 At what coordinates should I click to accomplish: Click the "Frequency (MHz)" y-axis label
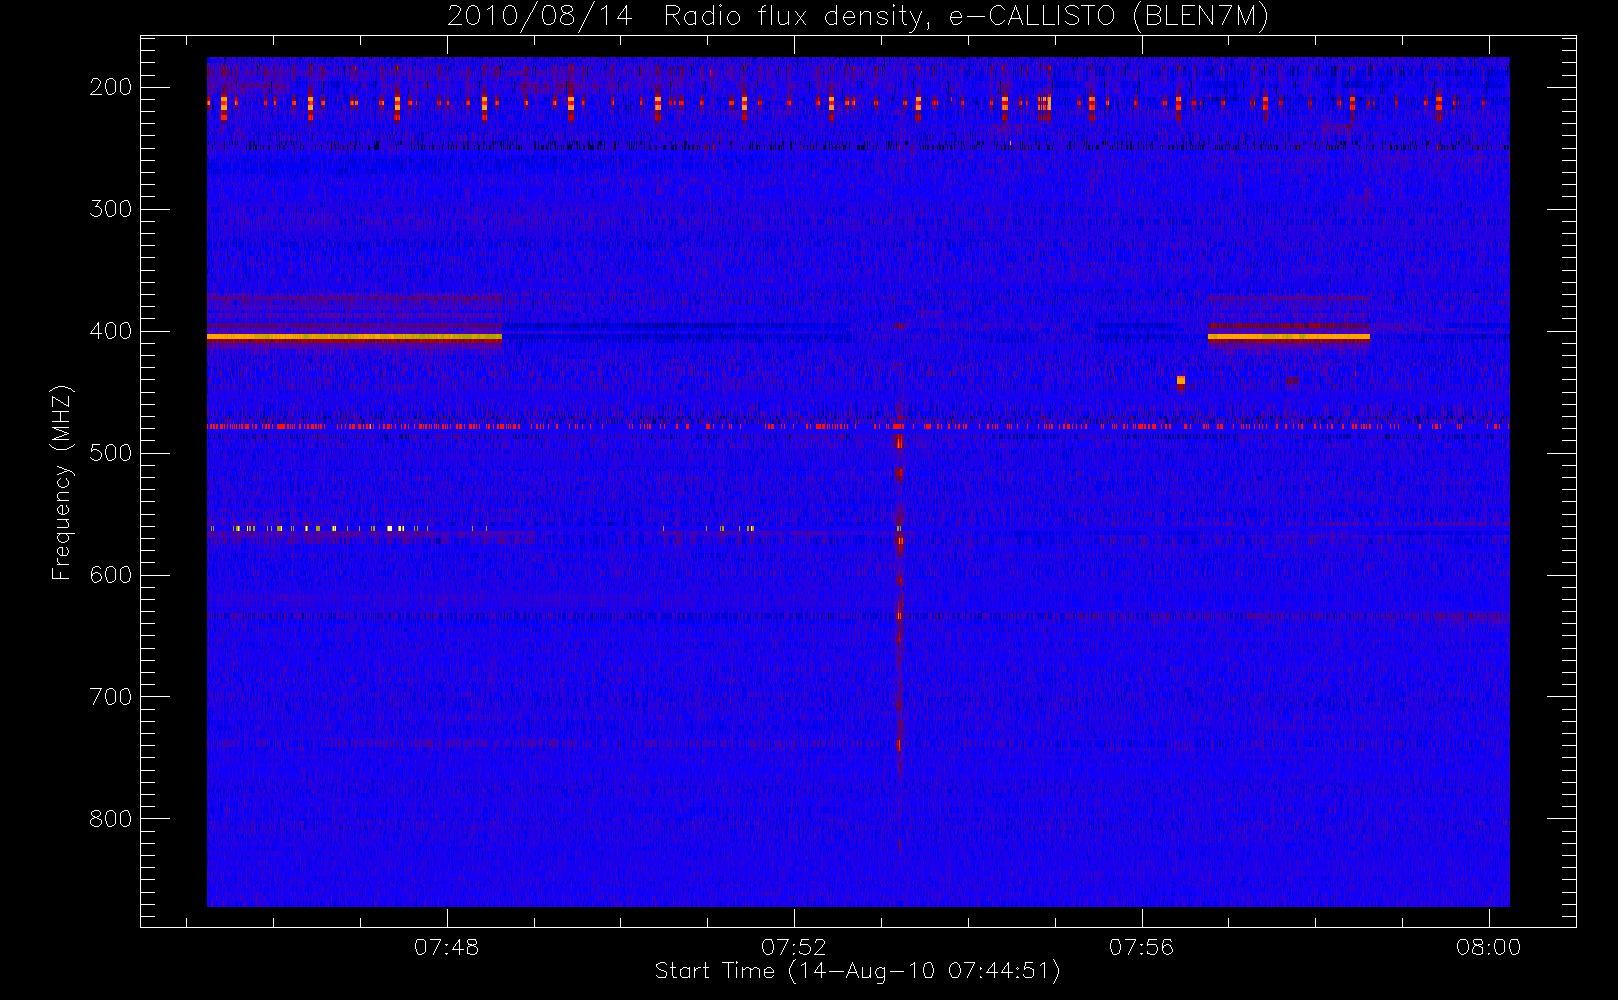coord(62,482)
